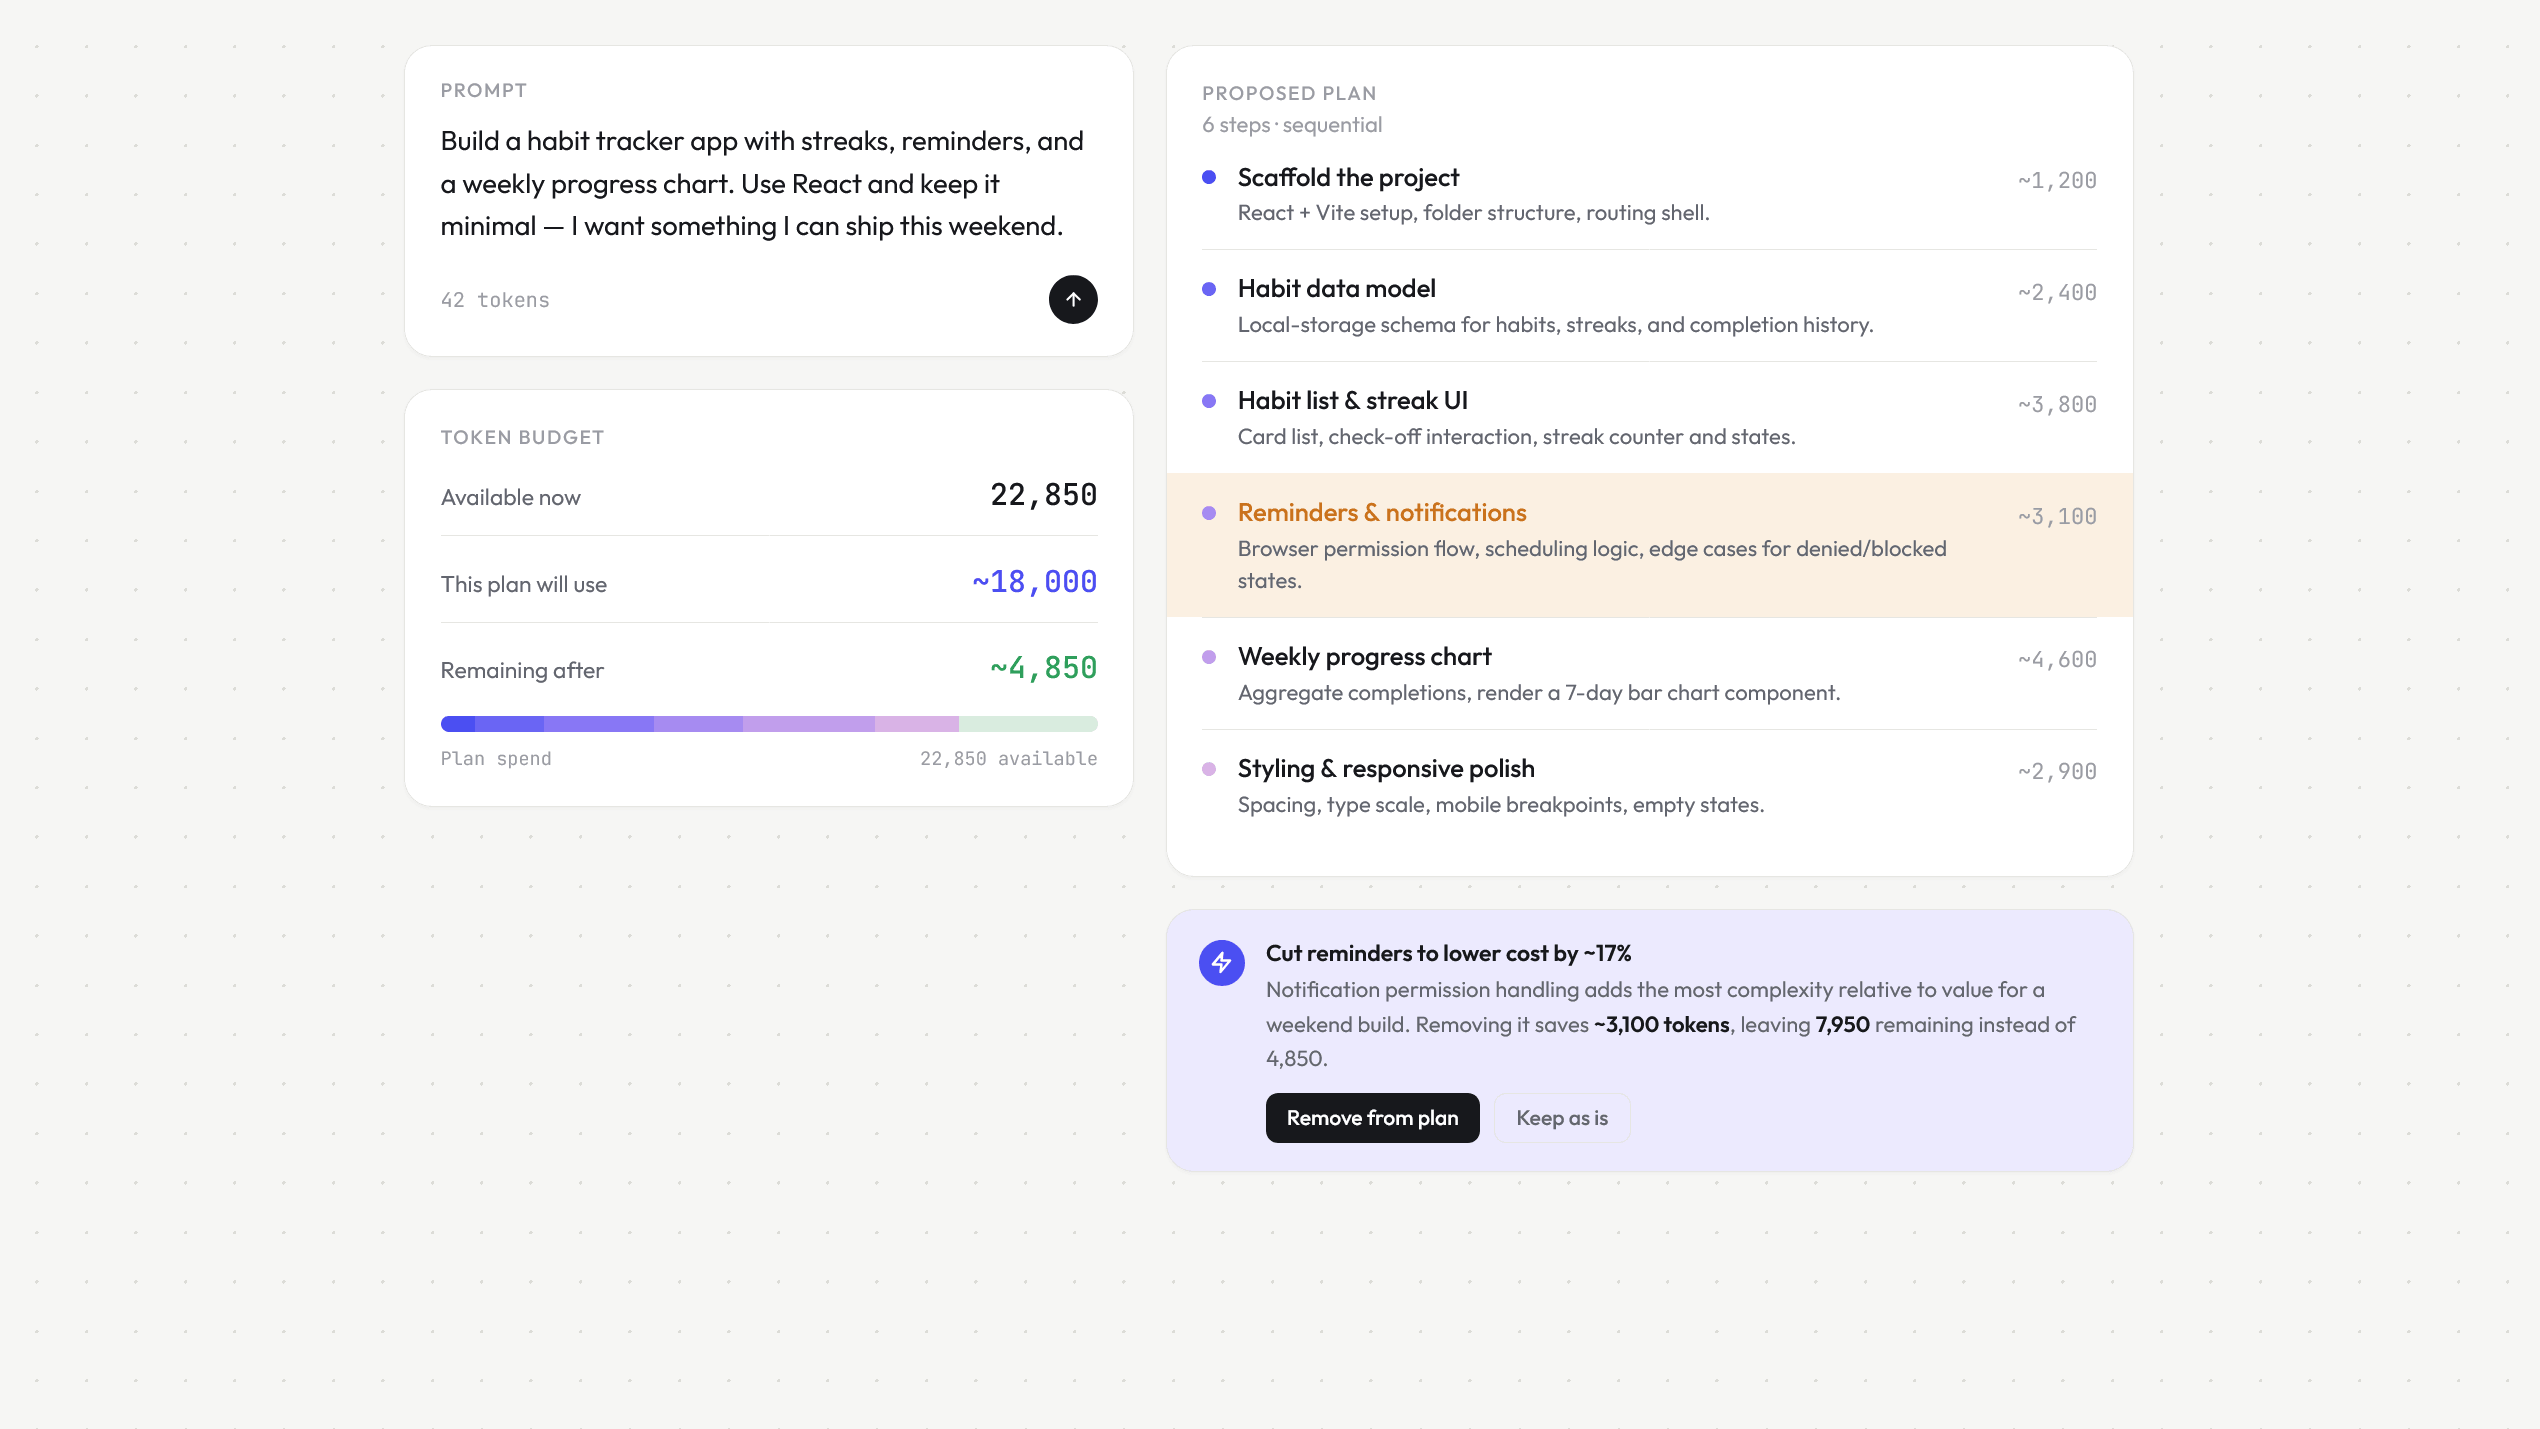Click the Aggregate completions description
Image resolution: width=2540 pixels, height=1429 pixels.
pos(1539,693)
